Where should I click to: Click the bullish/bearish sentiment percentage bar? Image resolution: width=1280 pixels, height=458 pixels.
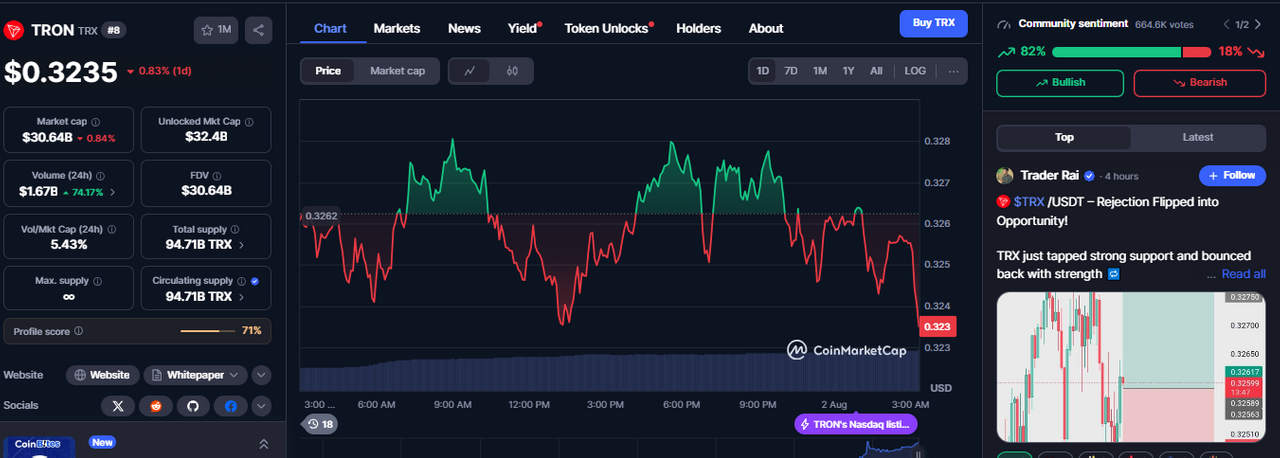pos(1131,51)
